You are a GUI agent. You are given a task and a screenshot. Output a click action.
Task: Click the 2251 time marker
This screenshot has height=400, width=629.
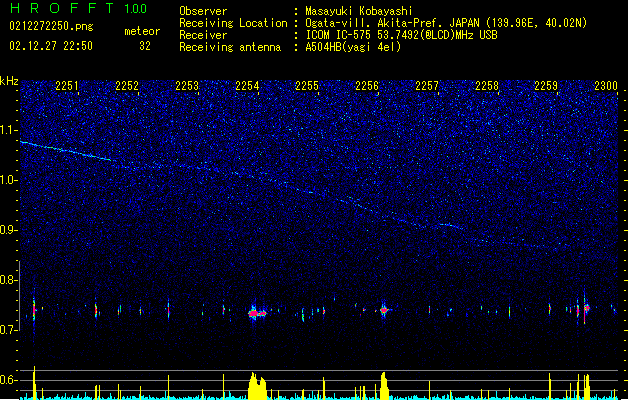coord(67,86)
